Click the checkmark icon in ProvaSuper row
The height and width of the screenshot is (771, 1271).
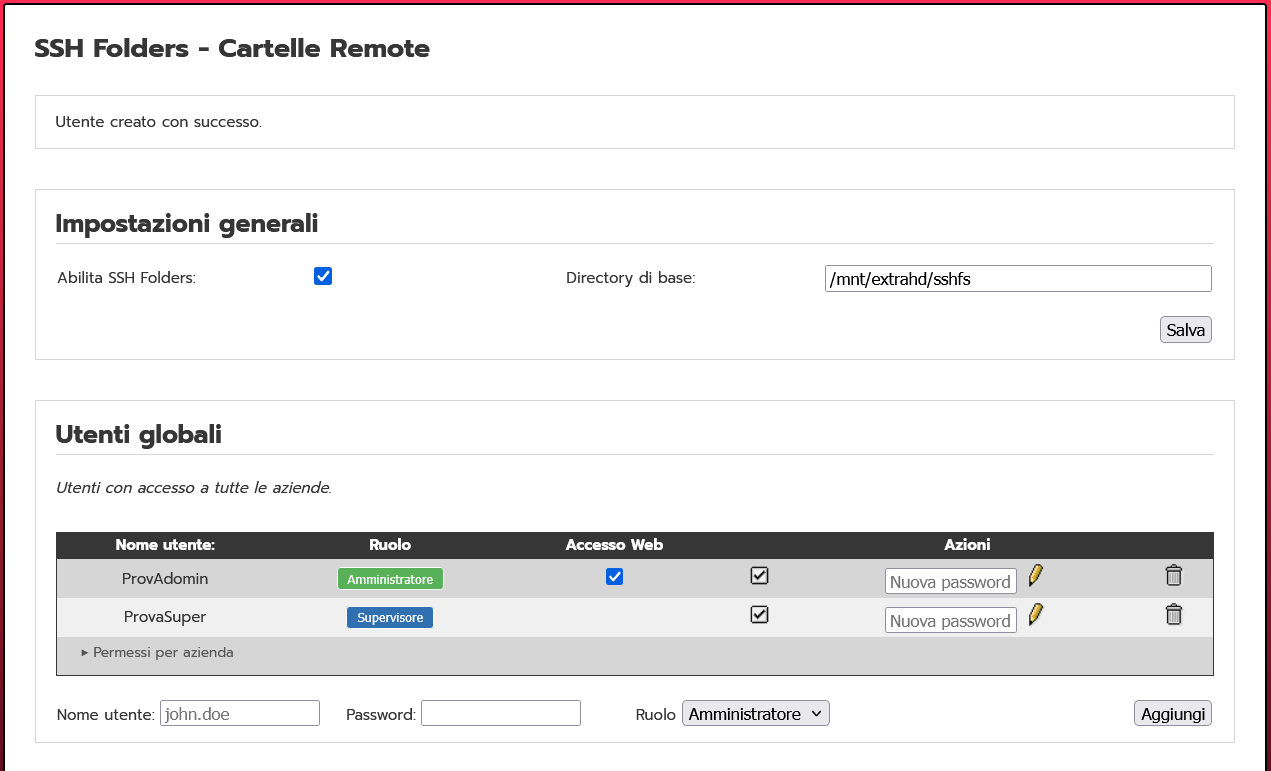[x=759, y=615]
